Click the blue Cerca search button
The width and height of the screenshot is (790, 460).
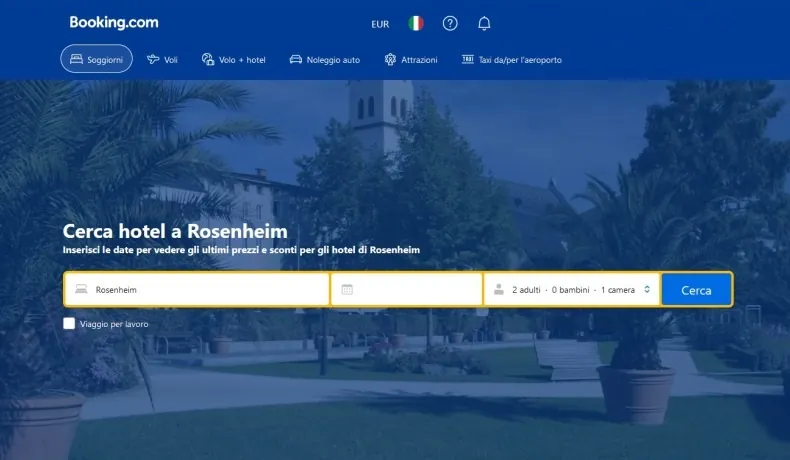click(x=696, y=290)
